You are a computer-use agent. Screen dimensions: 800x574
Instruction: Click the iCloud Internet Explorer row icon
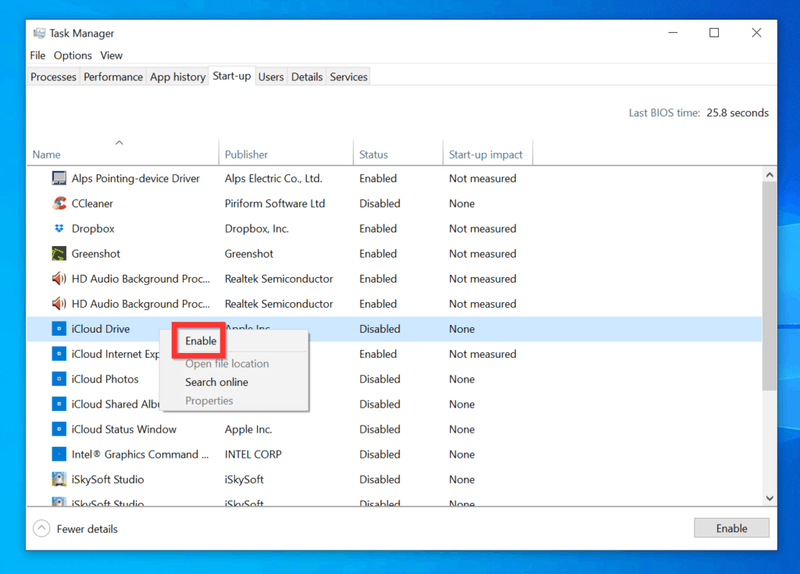point(59,354)
